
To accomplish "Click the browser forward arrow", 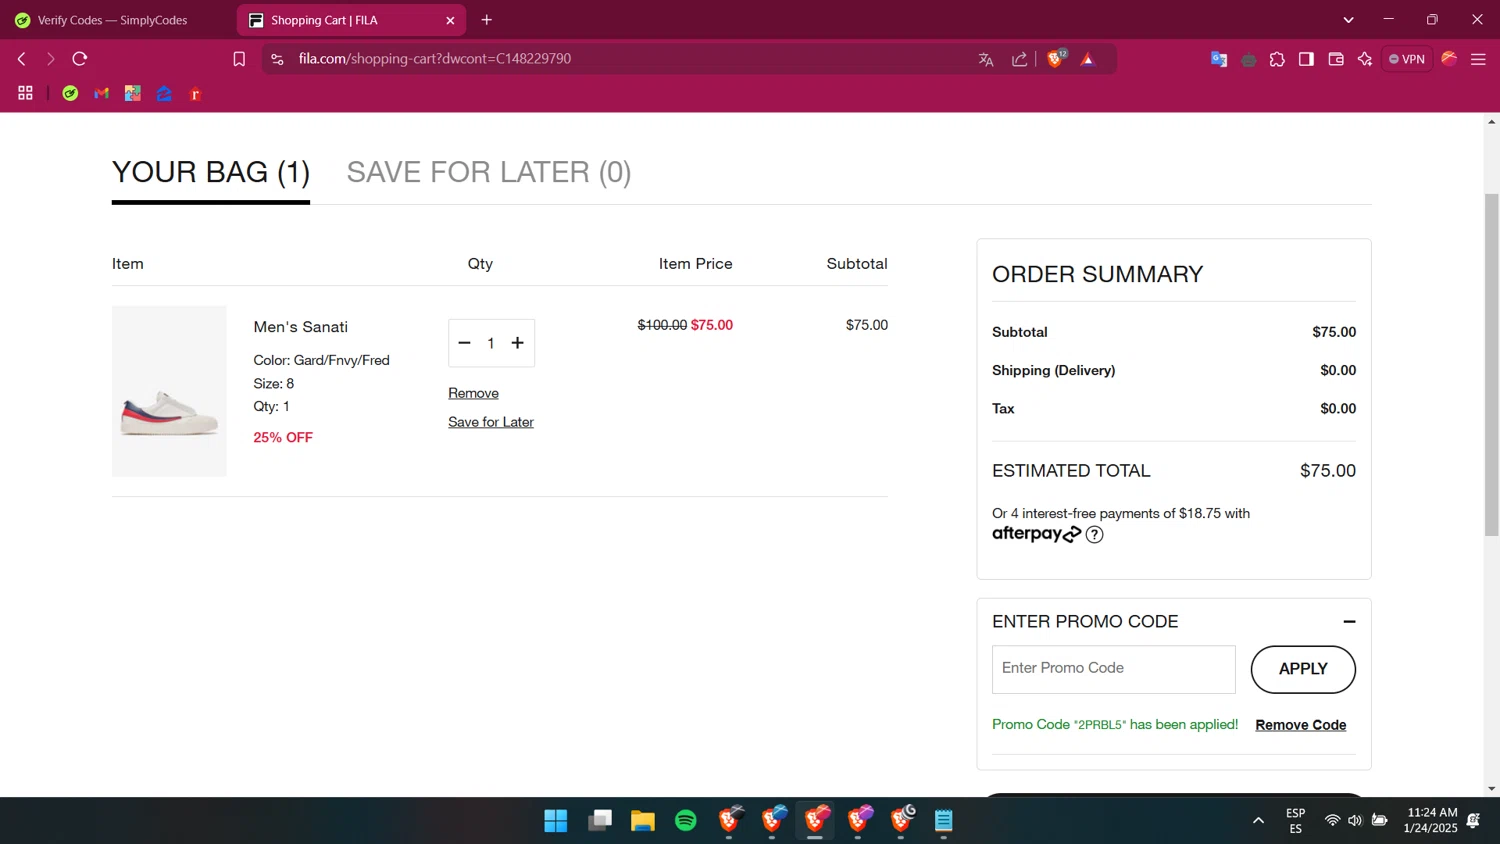I will [x=50, y=59].
